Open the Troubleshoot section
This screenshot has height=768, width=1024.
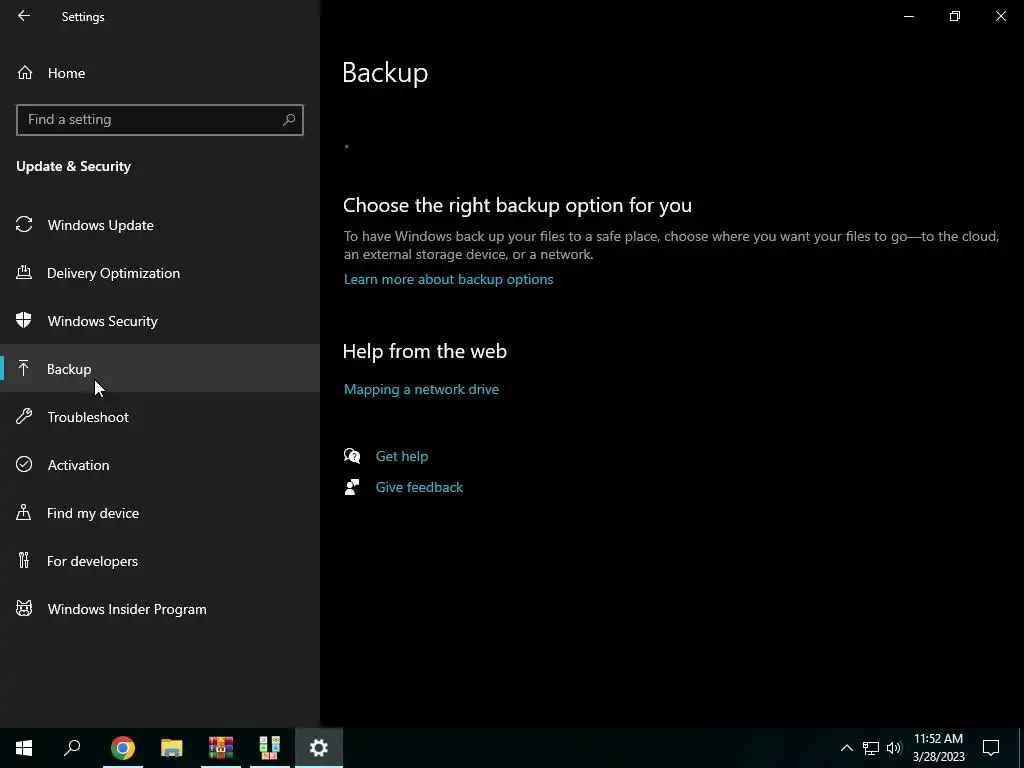coord(159,417)
